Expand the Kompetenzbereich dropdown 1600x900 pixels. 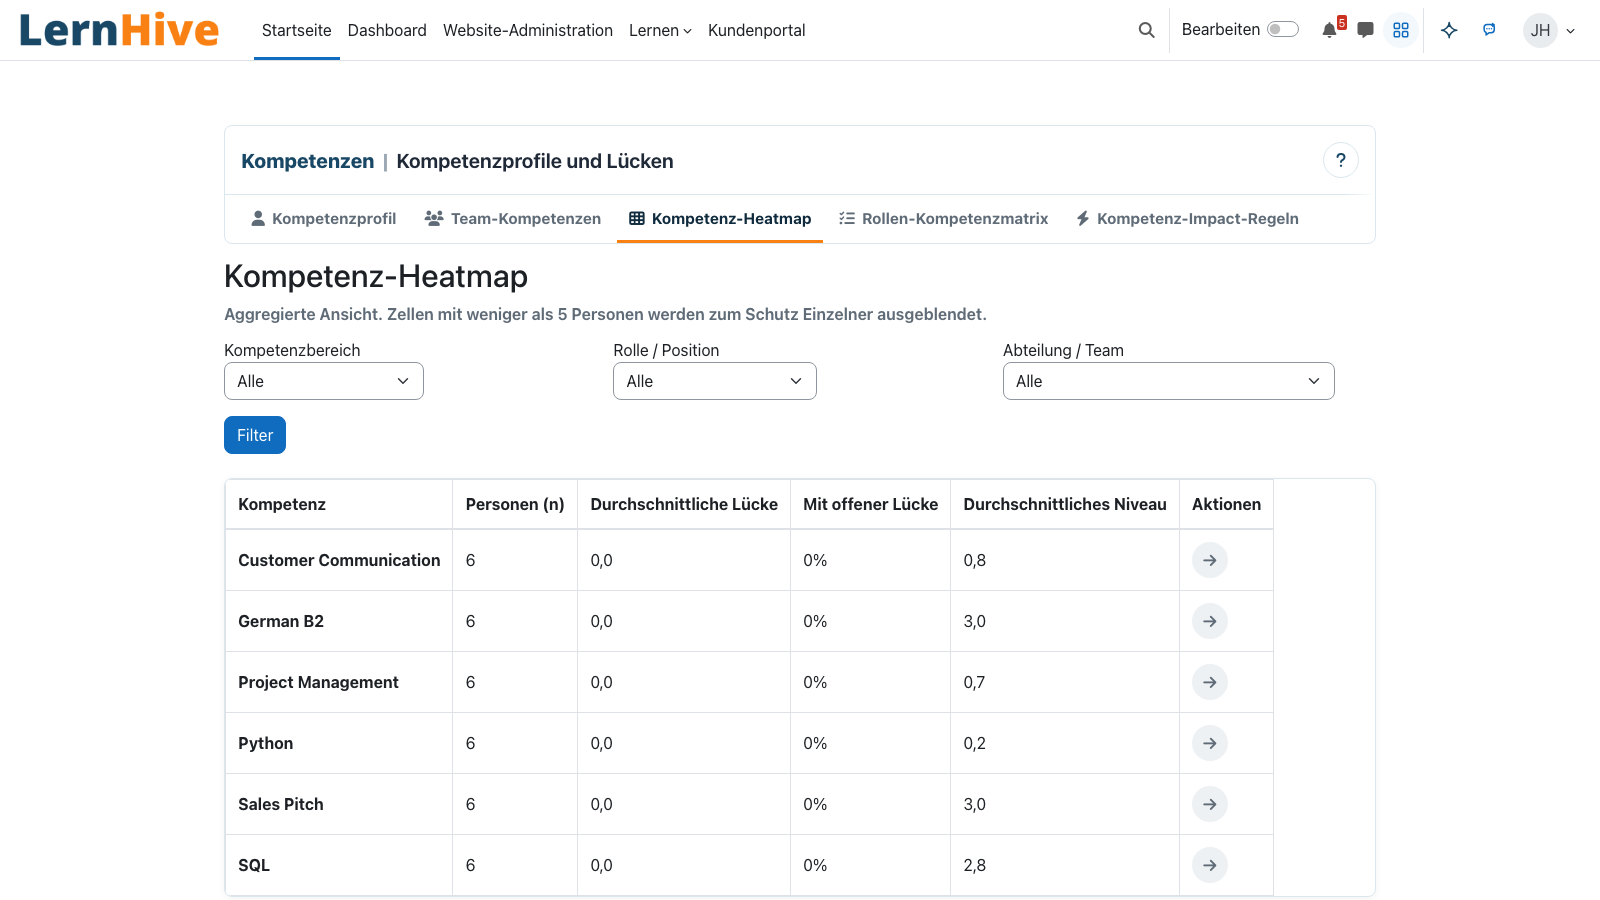pos(324,381)
